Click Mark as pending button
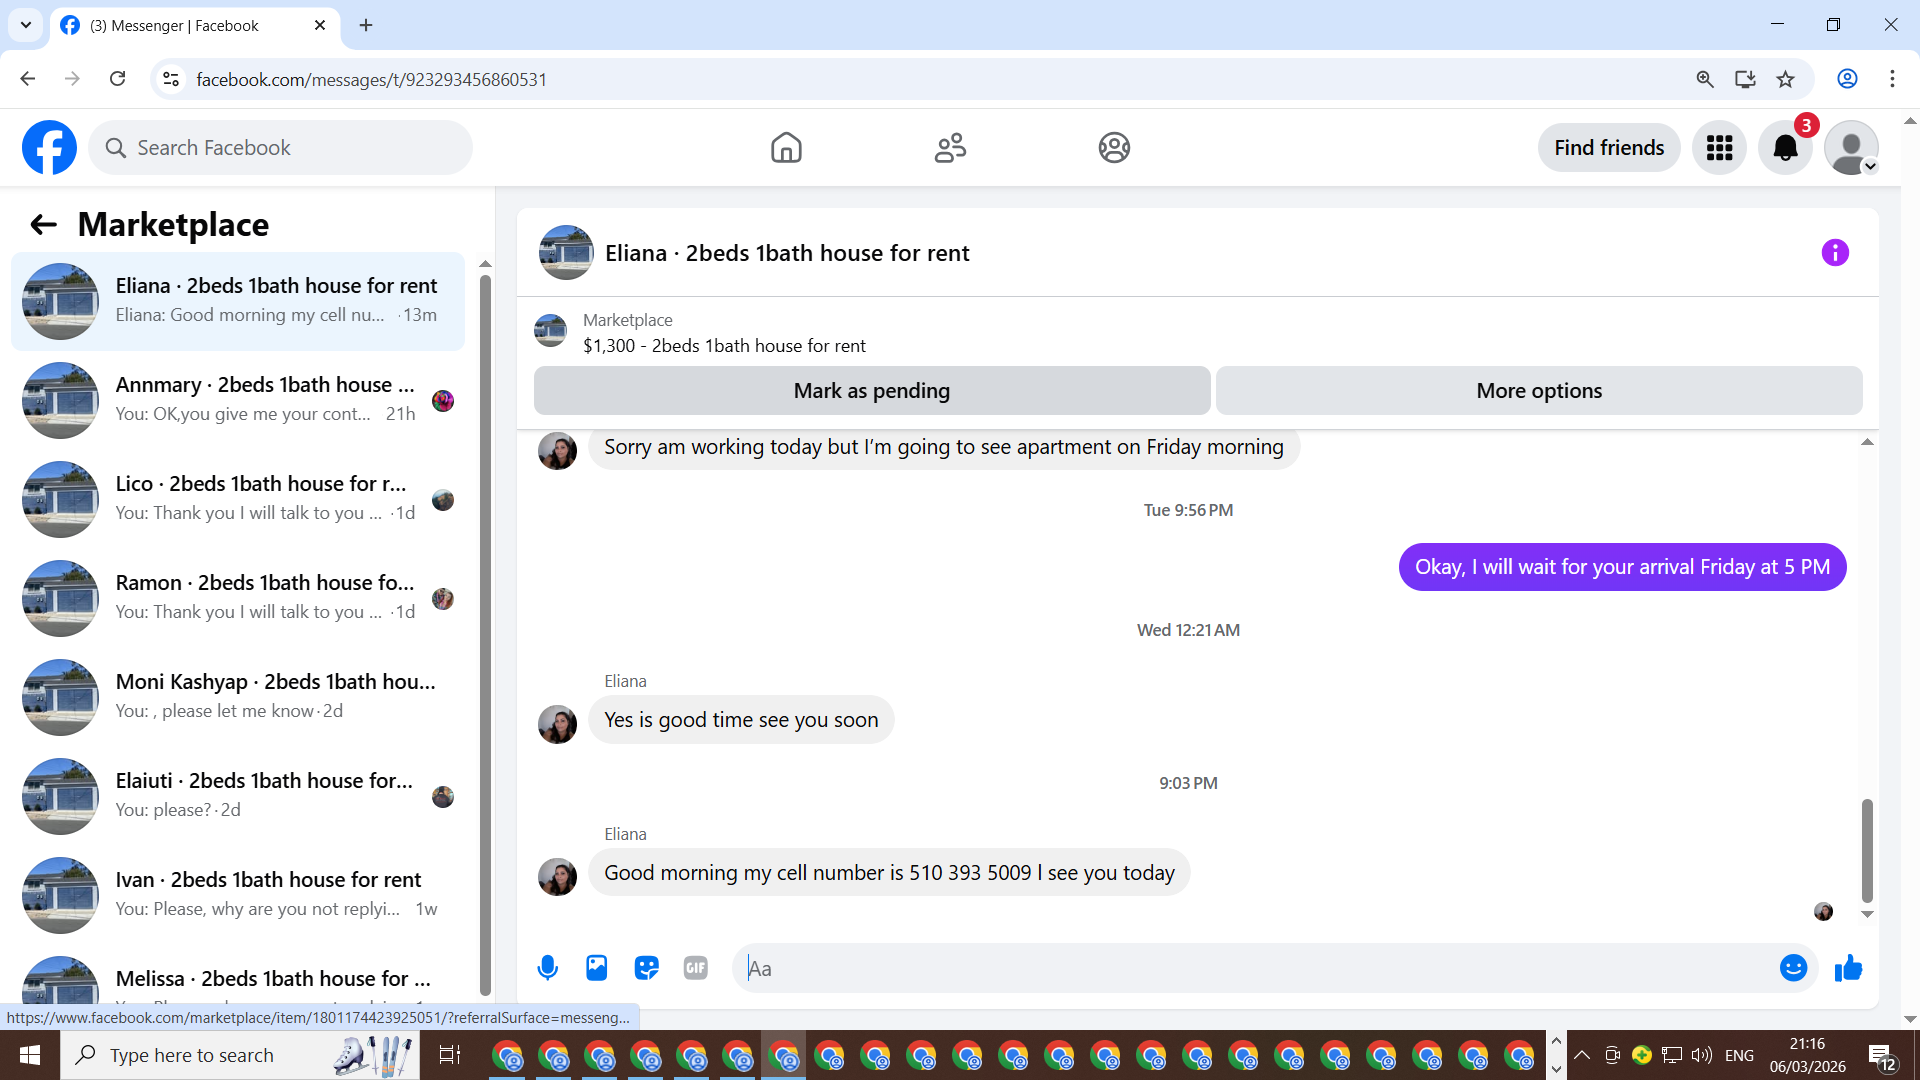This screenshot has height=1080, width=1920. coord(871,391)
